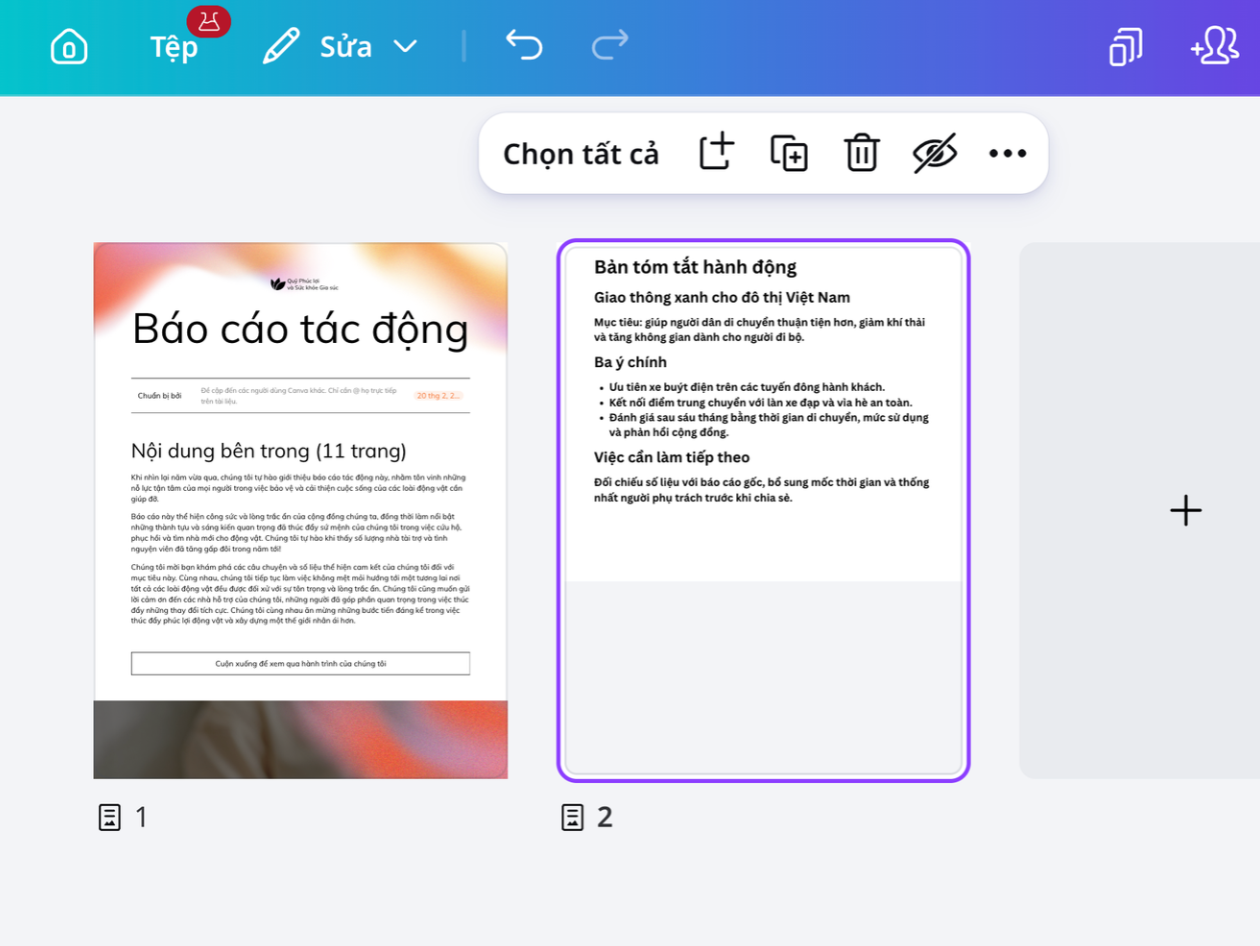Click 'Giao thông xanh cho đô thị Việt Nam'
The width and height of the screenshot is (1260, 946).
pos(722,297)
